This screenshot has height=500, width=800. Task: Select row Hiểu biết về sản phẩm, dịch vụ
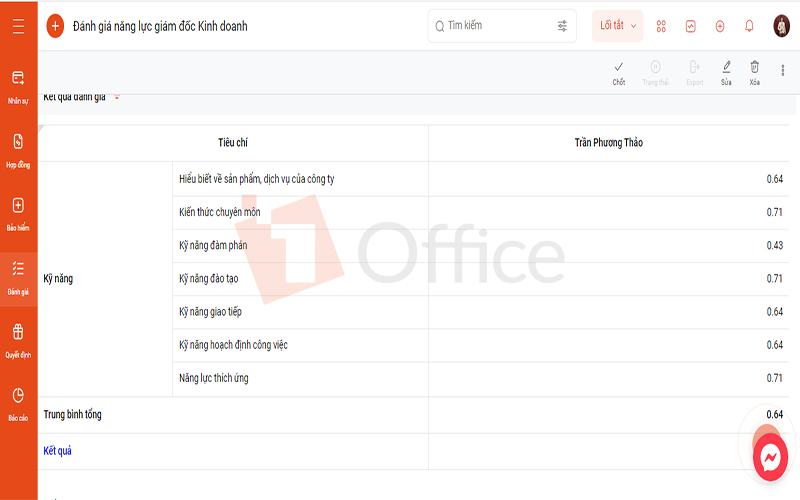click(481, 179)
